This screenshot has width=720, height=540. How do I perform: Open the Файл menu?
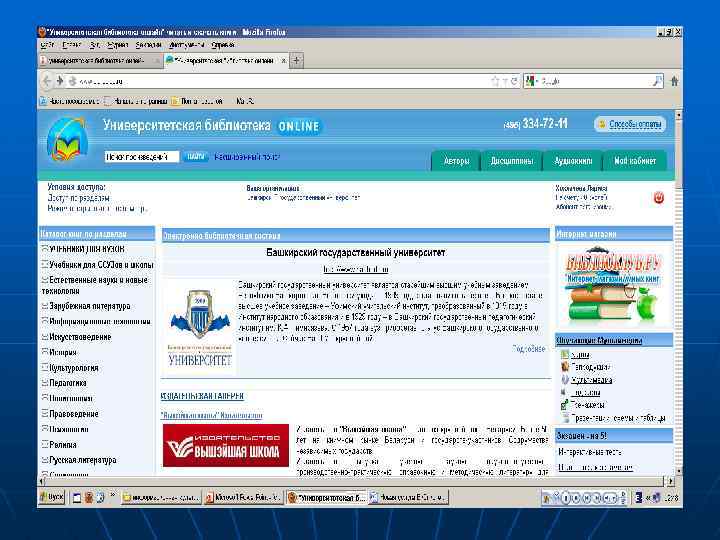47,45
